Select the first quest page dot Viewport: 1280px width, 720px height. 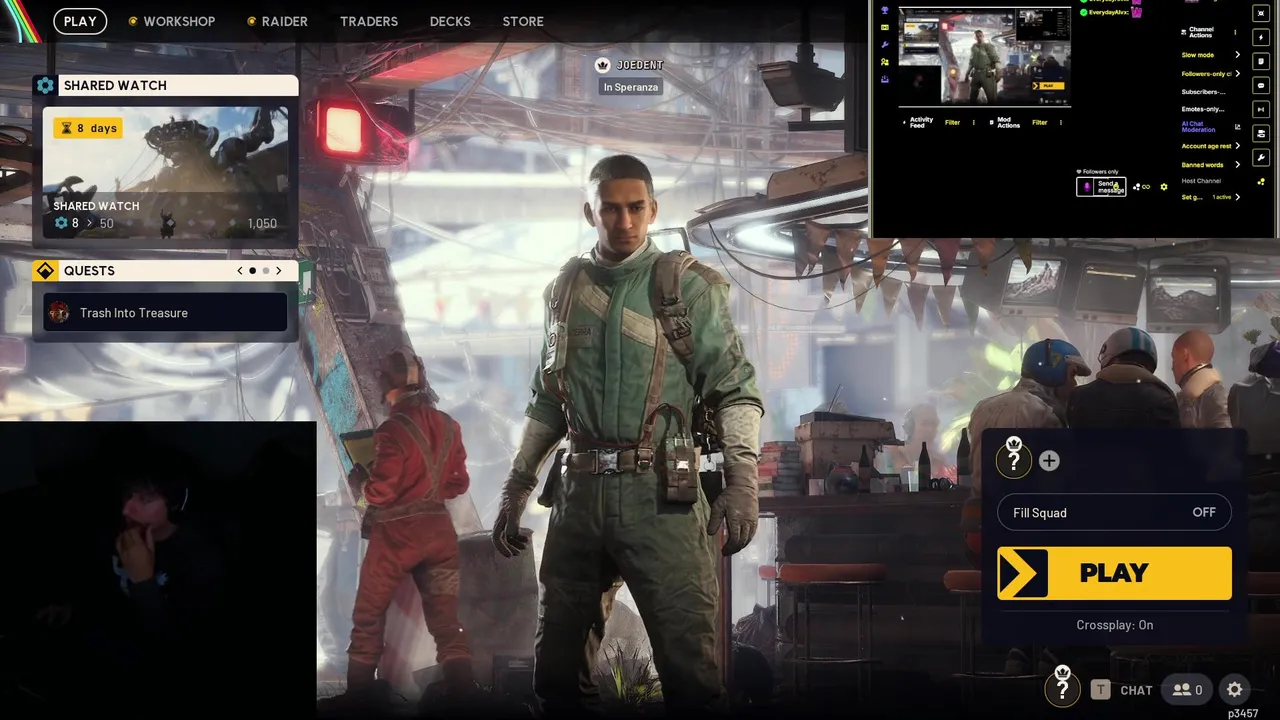pos(252,271)
